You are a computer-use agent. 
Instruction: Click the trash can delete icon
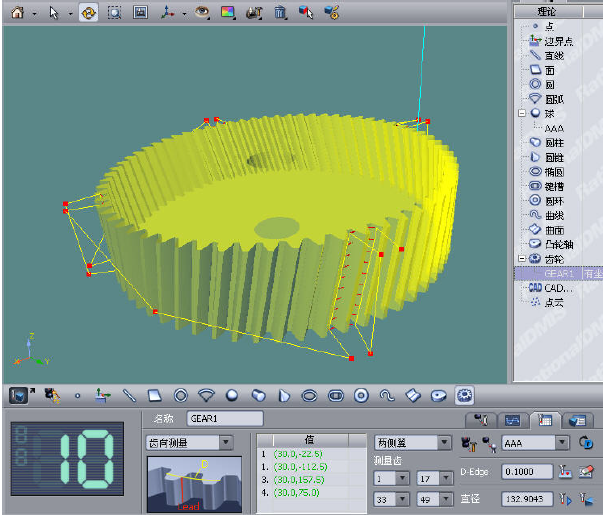tap(281, 13)
